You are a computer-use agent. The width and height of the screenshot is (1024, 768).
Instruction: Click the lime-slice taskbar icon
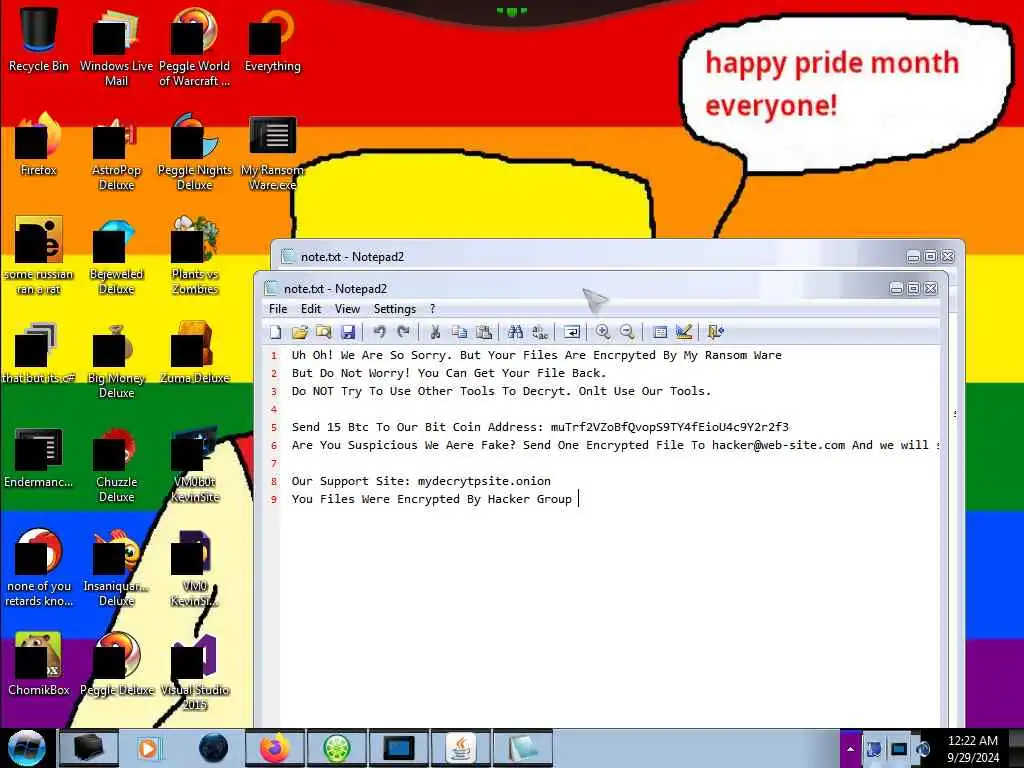coord(337,748)
